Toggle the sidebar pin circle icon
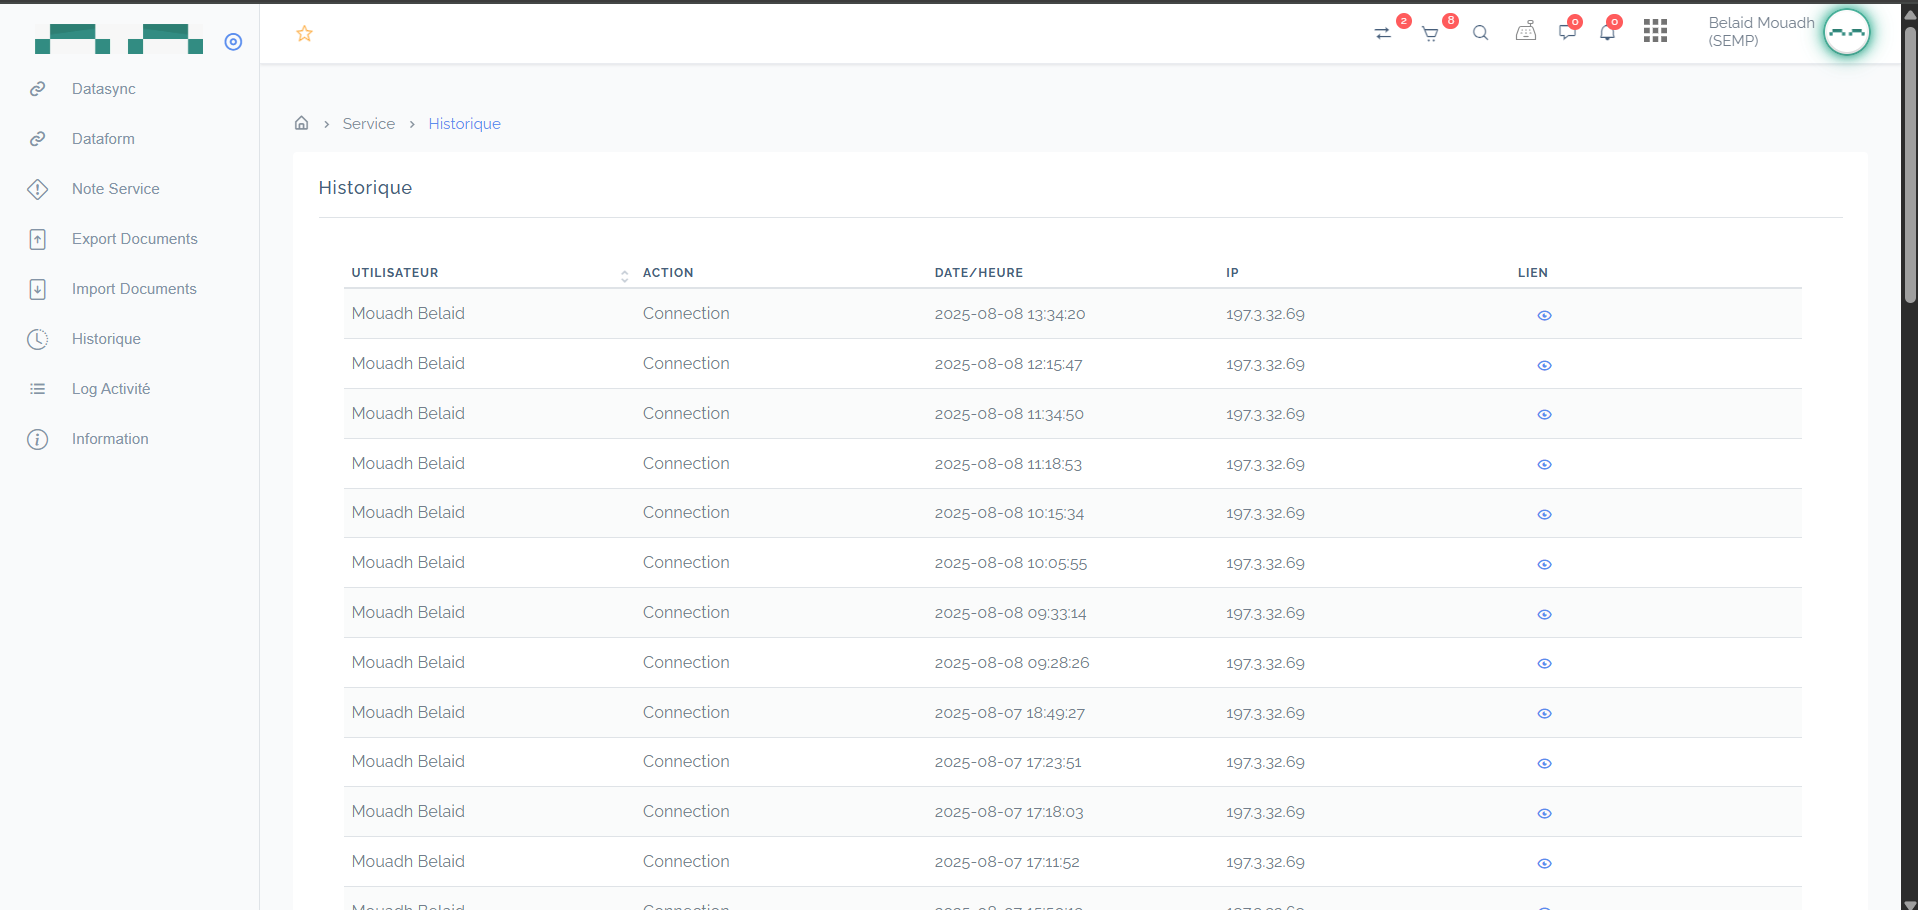Viewport: 1918px width, 910px height. tap(233, 42)
